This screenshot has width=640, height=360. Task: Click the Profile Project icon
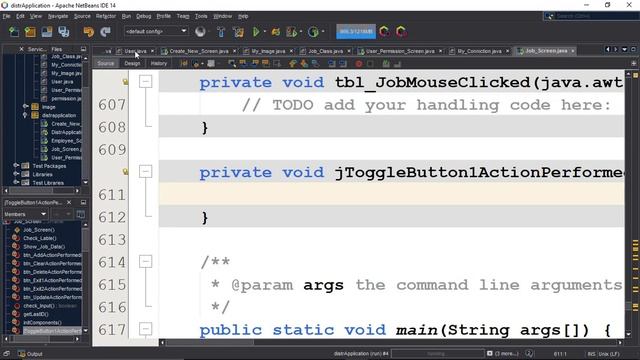point(313,31)
